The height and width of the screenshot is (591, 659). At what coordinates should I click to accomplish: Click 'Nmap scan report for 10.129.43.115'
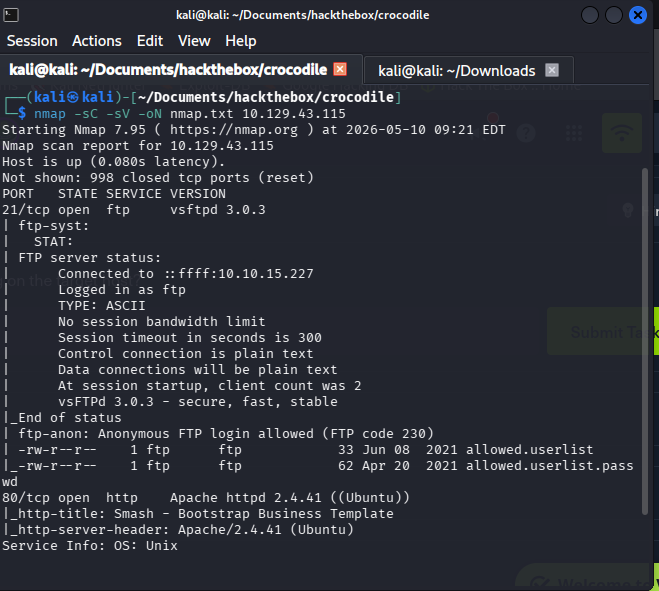(x=138, y=146)
